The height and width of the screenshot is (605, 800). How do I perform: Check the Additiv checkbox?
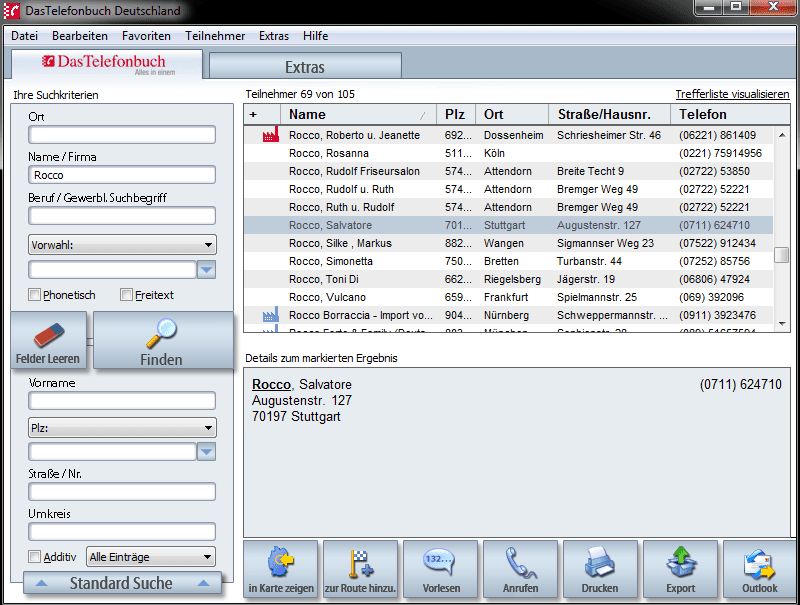(x=35, y=557)
